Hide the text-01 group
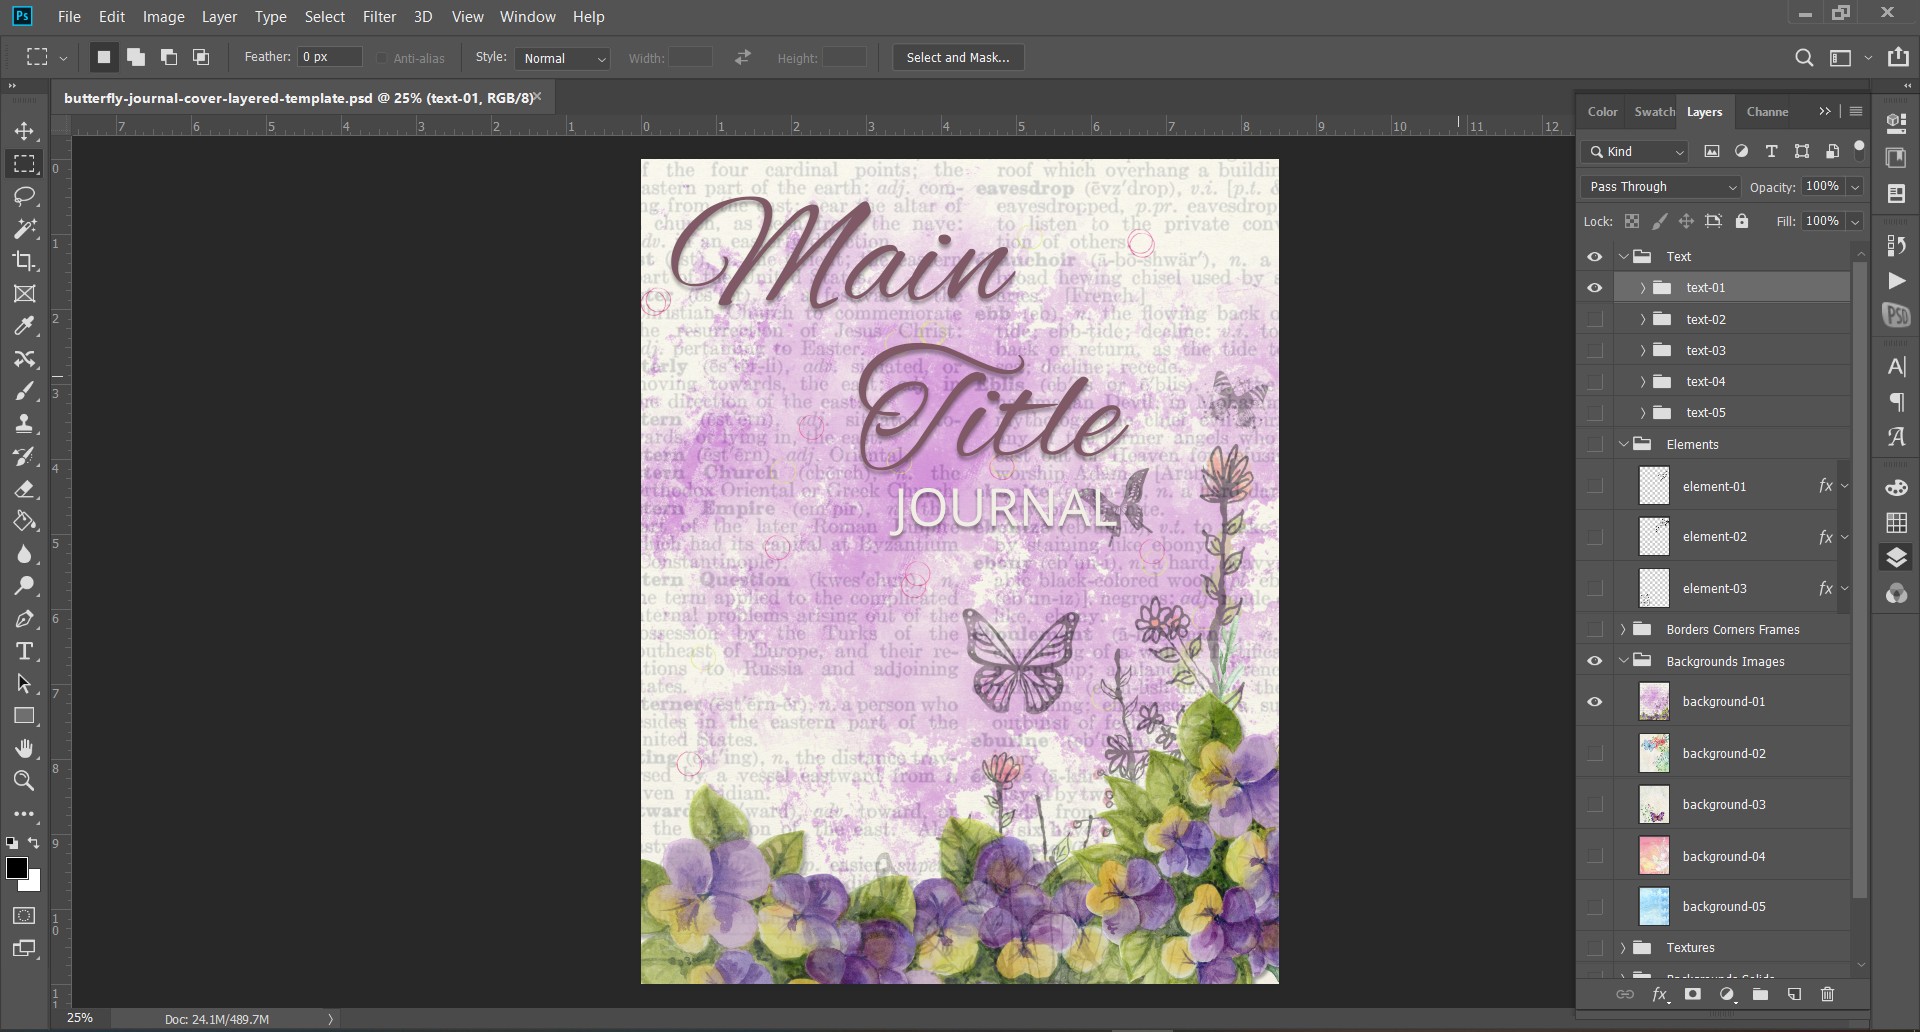This screenshot has width=1920, height=1032. pos(1595,288)
